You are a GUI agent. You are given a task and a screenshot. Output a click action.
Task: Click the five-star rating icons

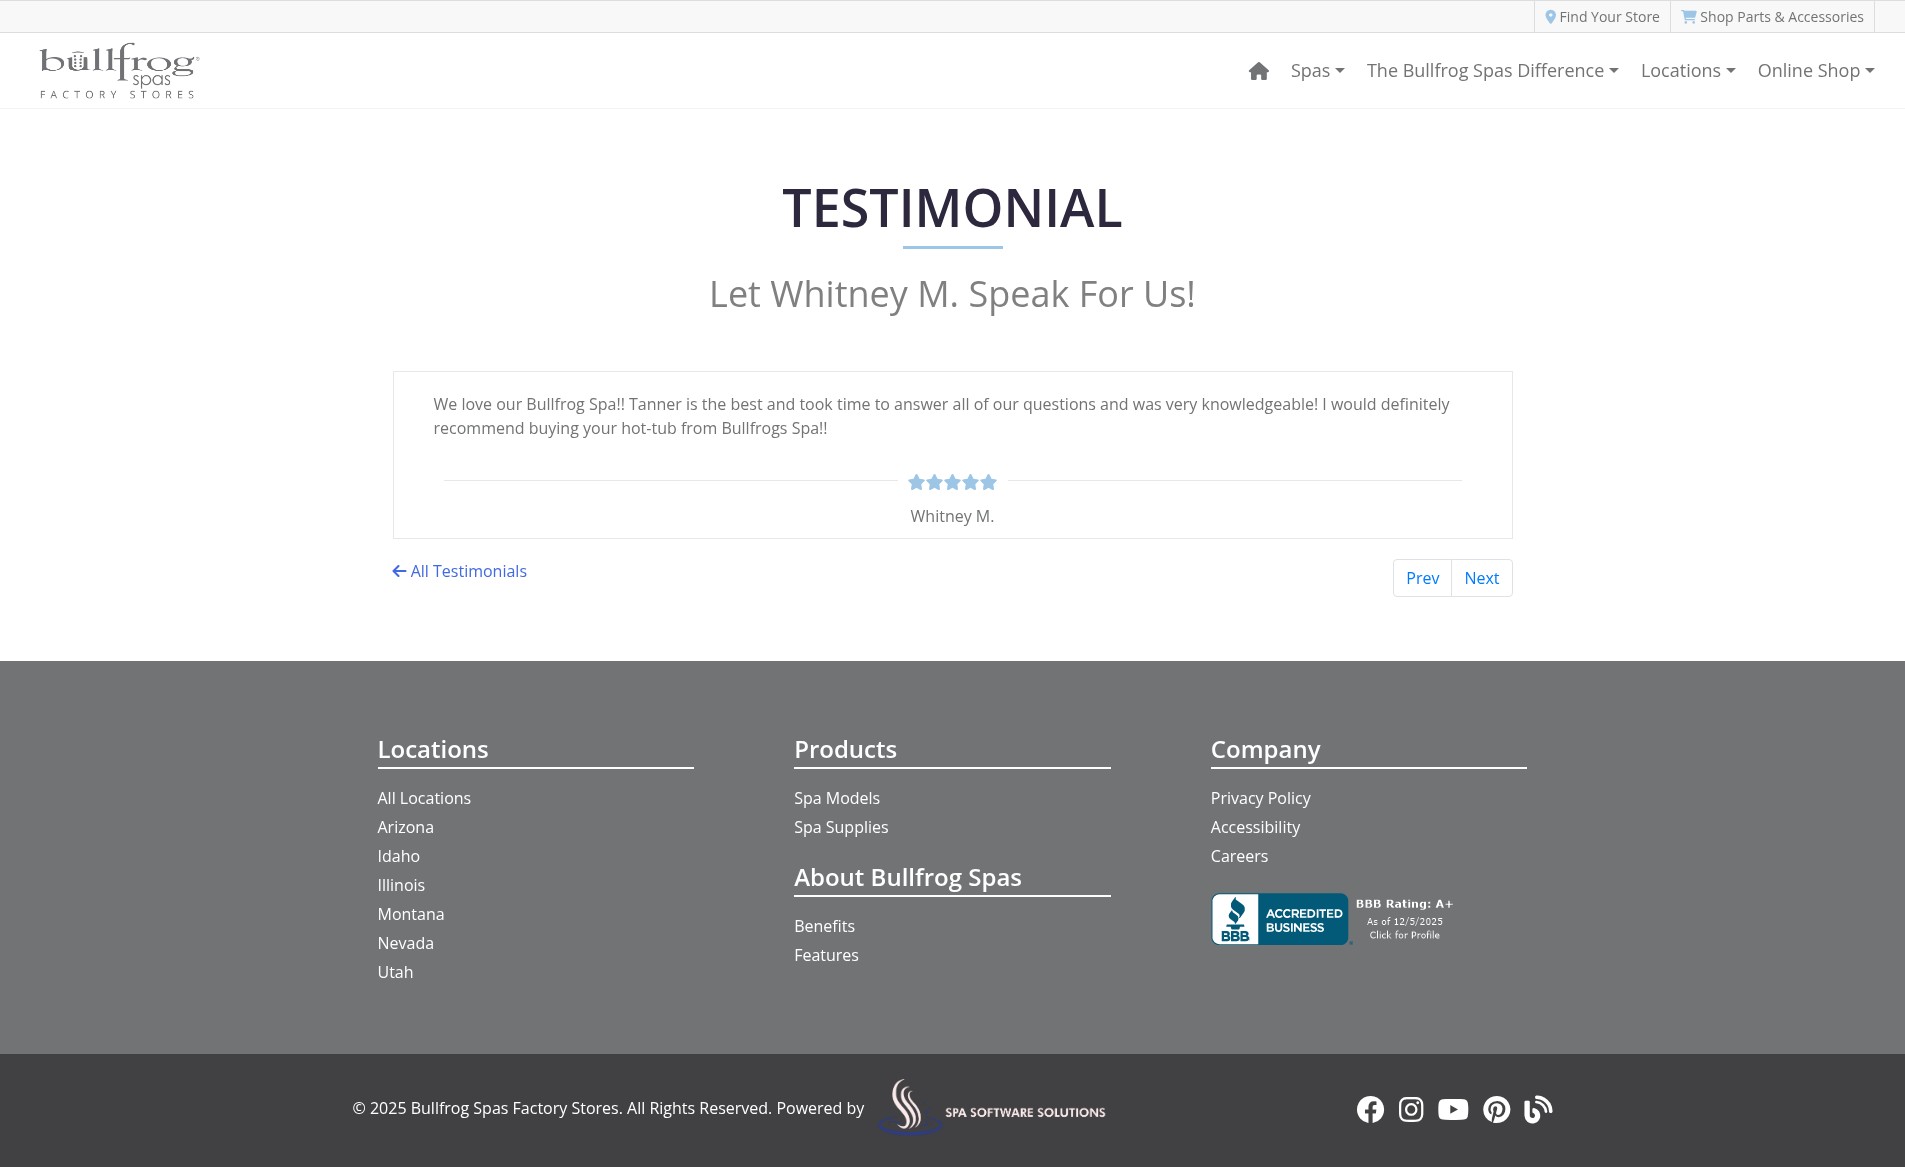click(952, 482)
